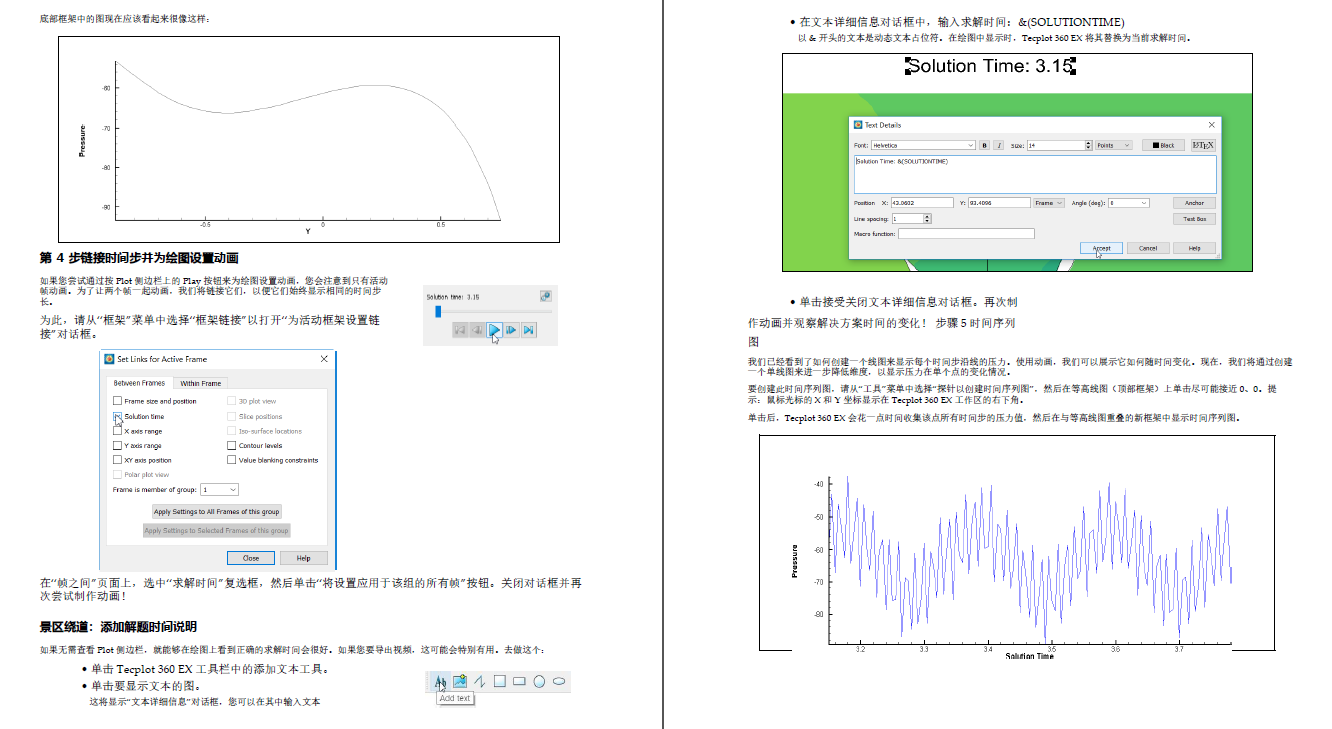Toggle the Slice positions checkbox

(231, 416)
